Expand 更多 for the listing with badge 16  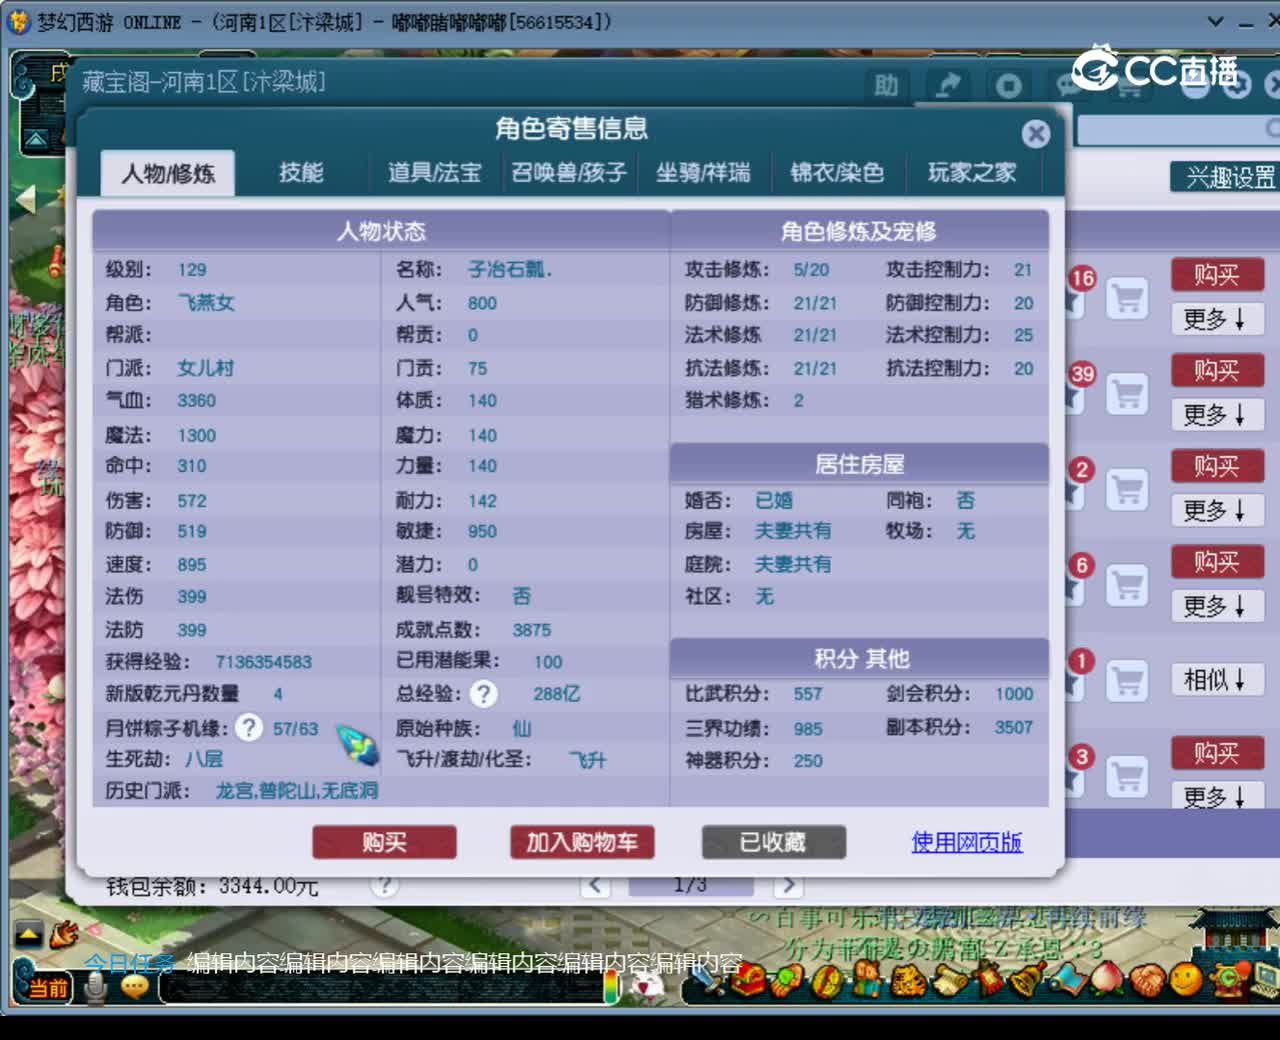click(x=1217, y=319)
